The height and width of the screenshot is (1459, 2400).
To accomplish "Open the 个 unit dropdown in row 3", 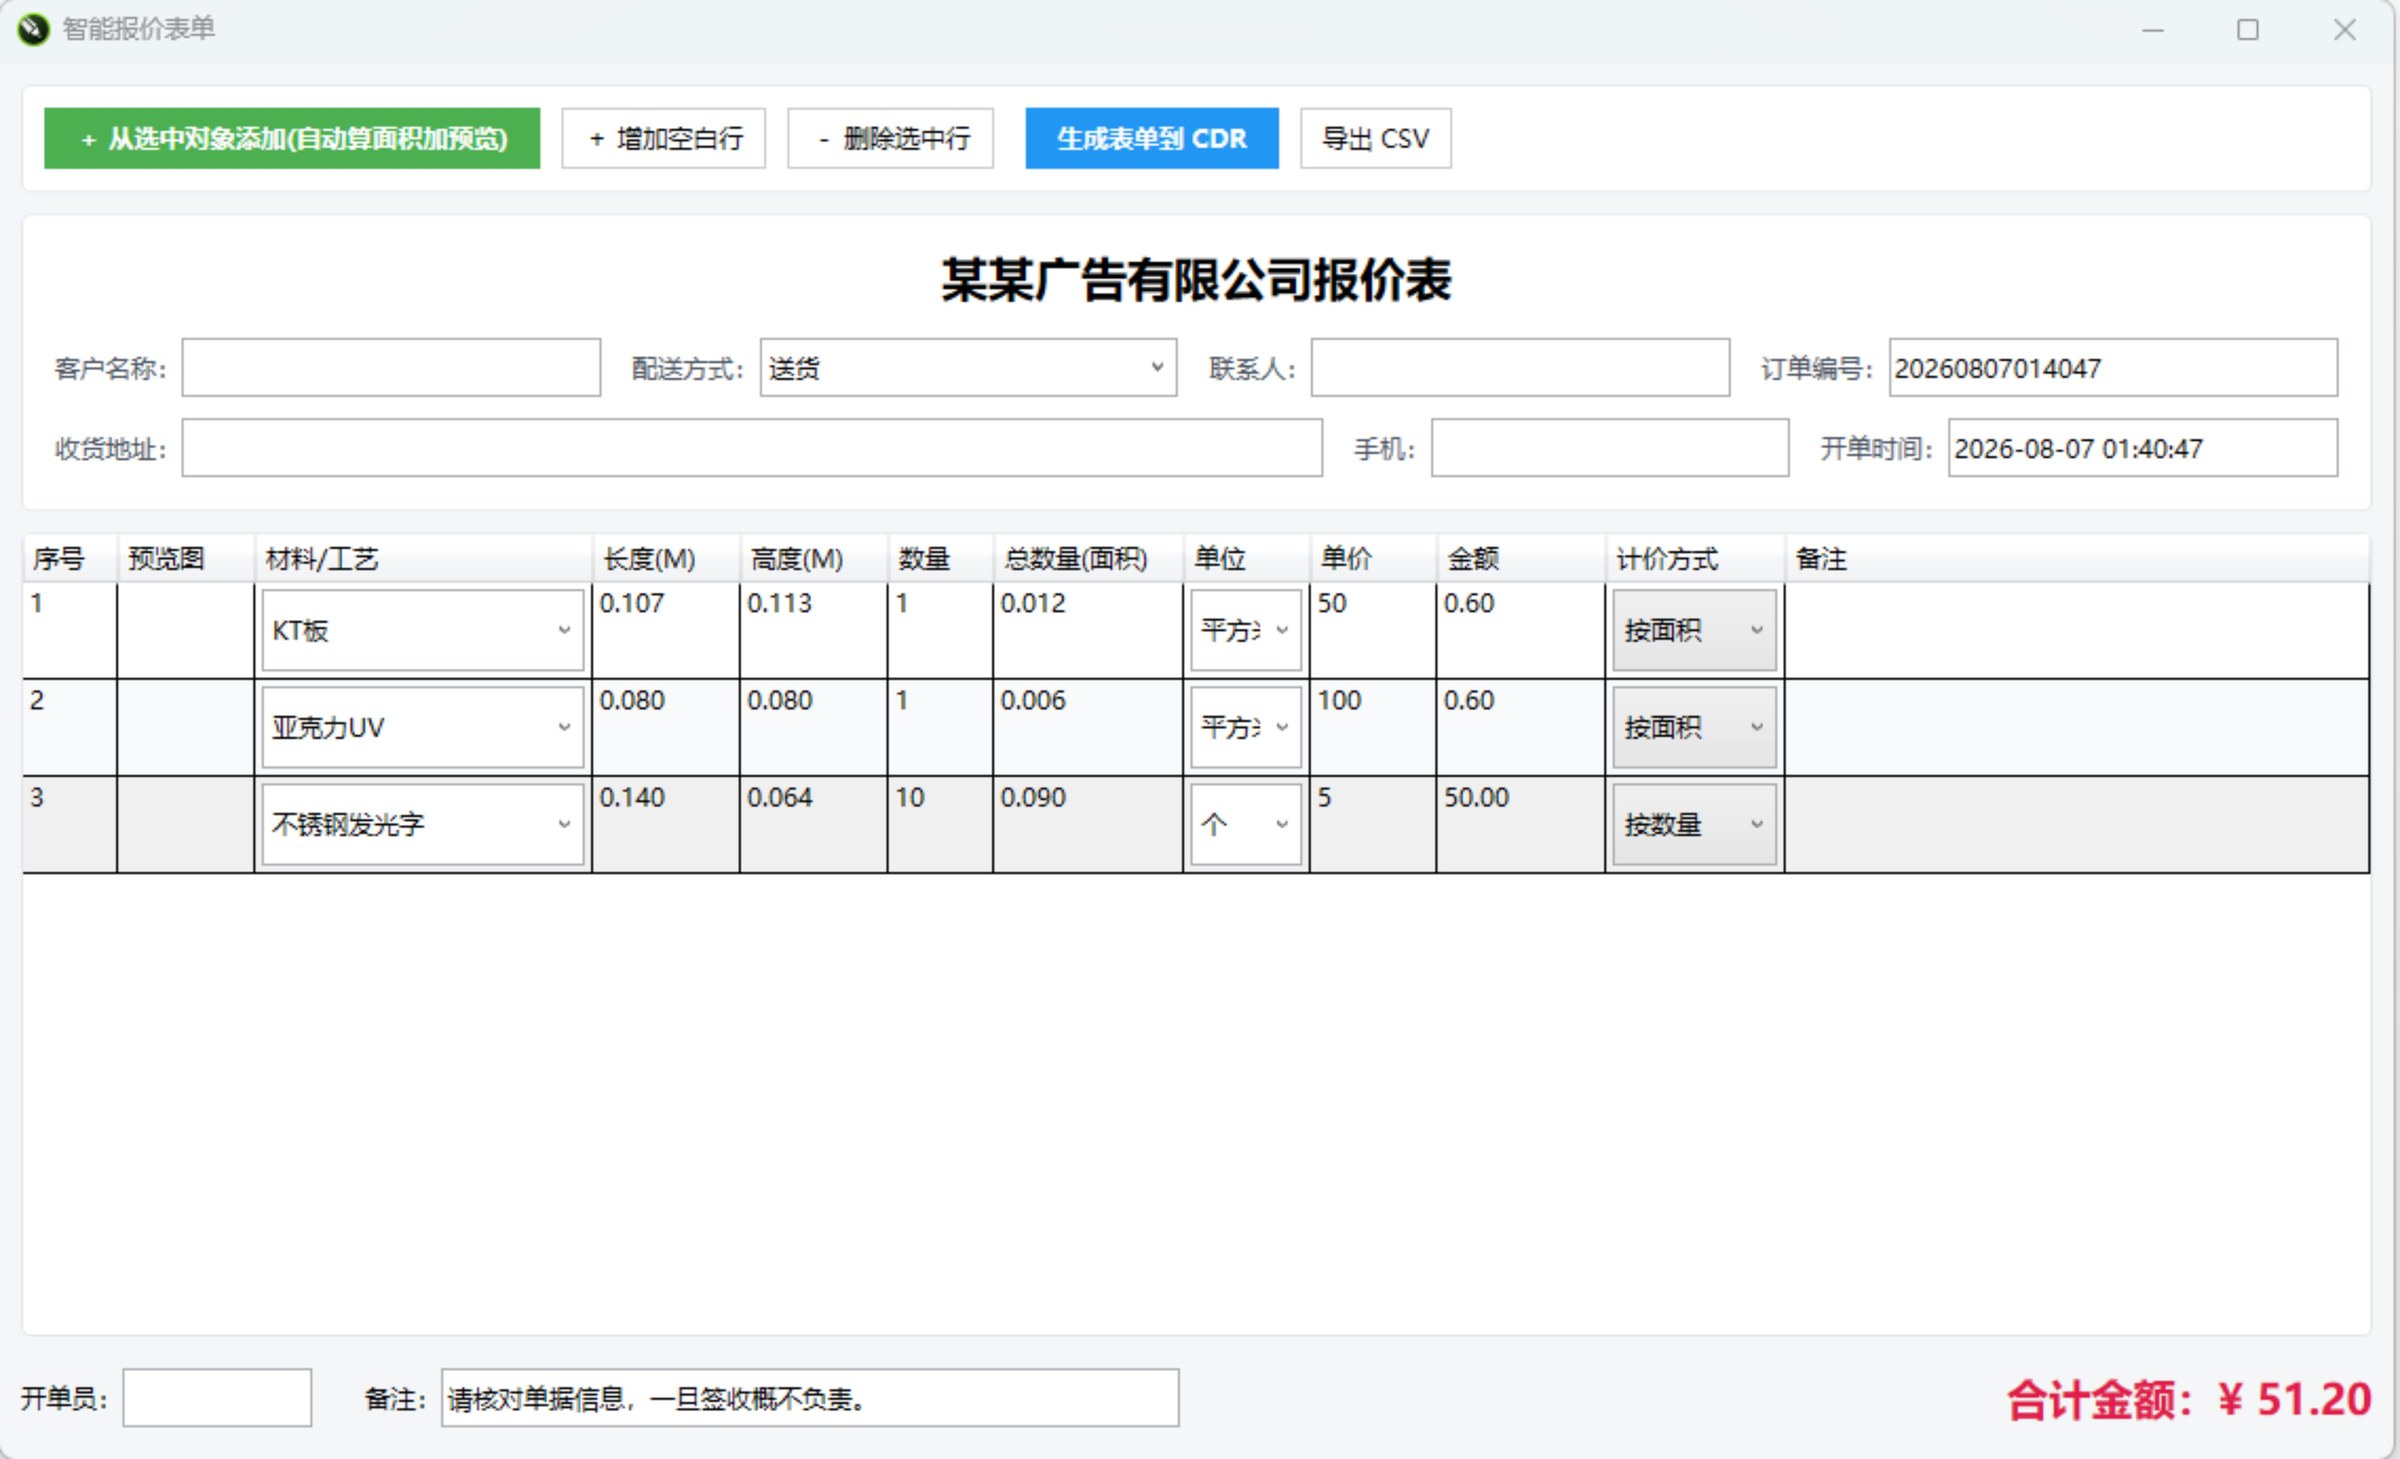I will 1246,824.
